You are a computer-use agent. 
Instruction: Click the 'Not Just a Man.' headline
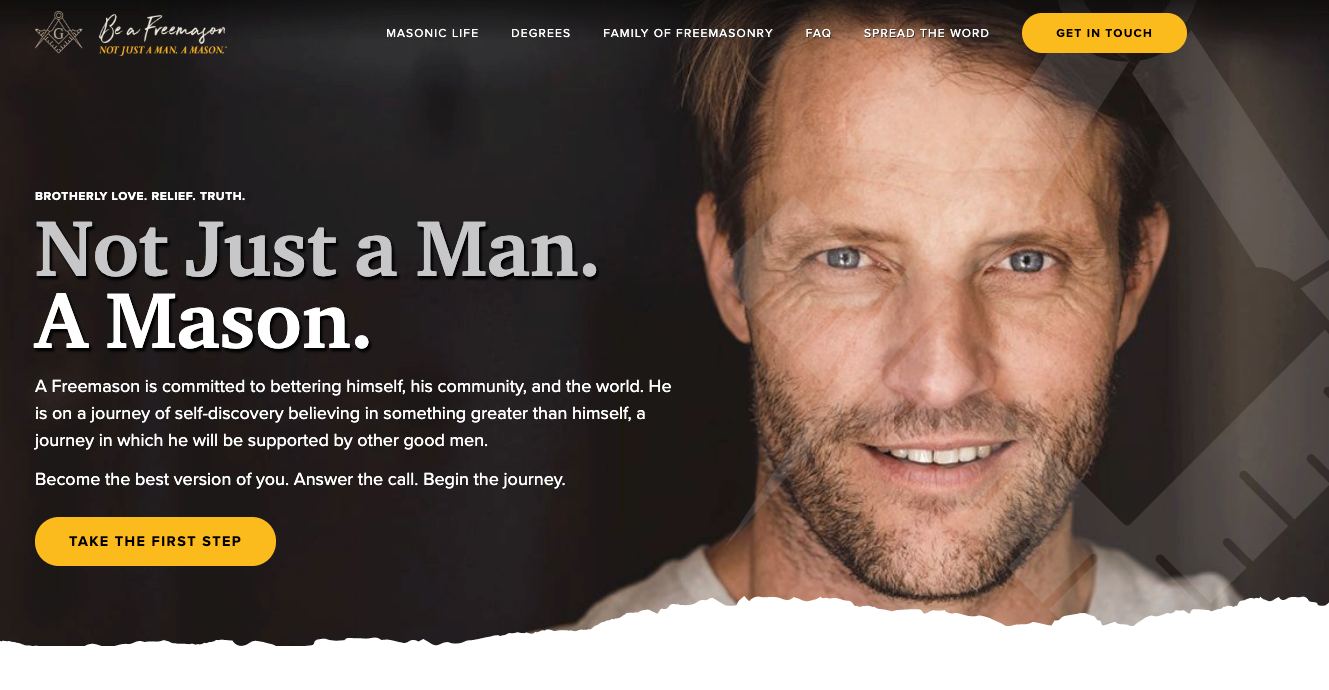click(317, 249)
